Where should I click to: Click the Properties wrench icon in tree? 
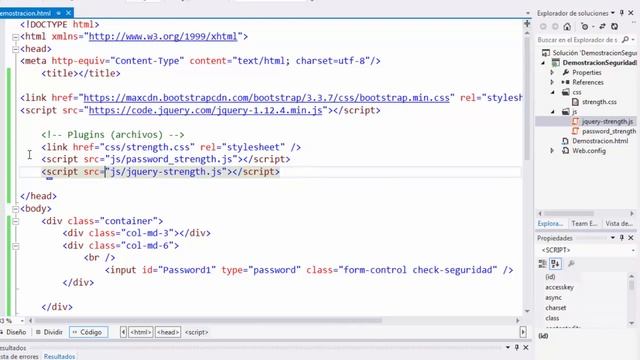565,72
